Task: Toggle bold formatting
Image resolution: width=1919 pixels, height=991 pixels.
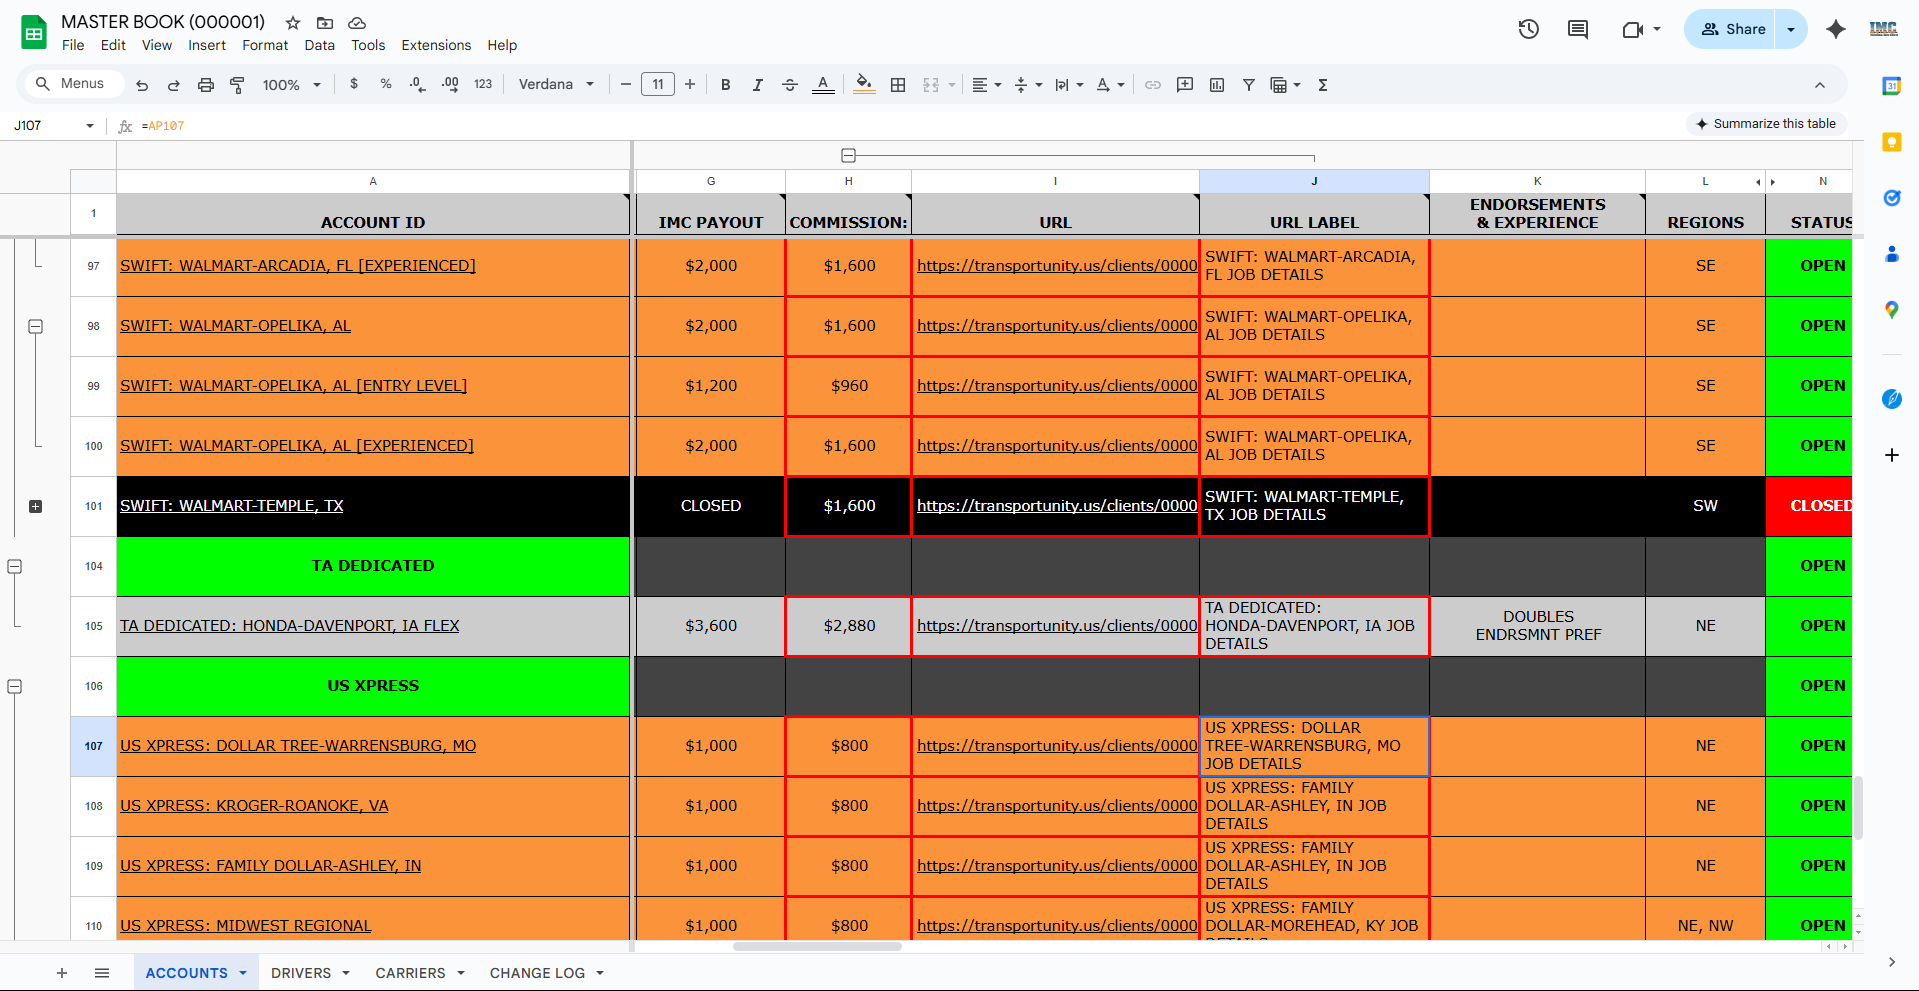Action: pos(726,85)
